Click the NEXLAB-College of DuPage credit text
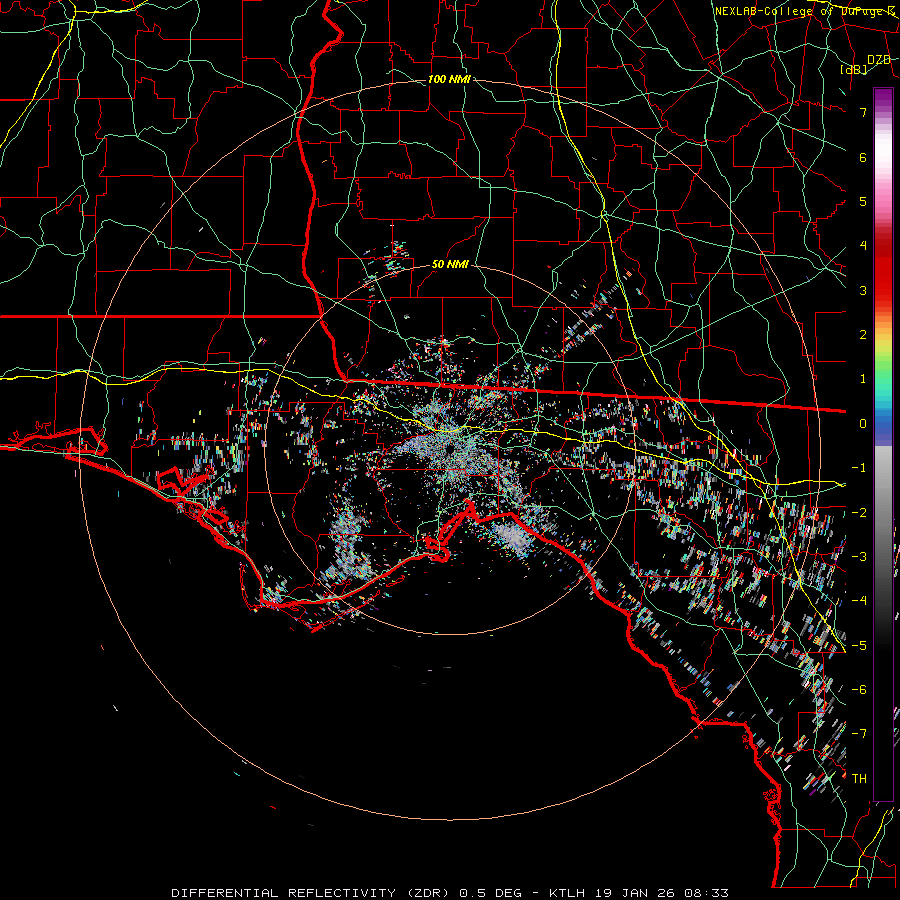The height and width of the screenshot is (900, 900). pos(805,11)
